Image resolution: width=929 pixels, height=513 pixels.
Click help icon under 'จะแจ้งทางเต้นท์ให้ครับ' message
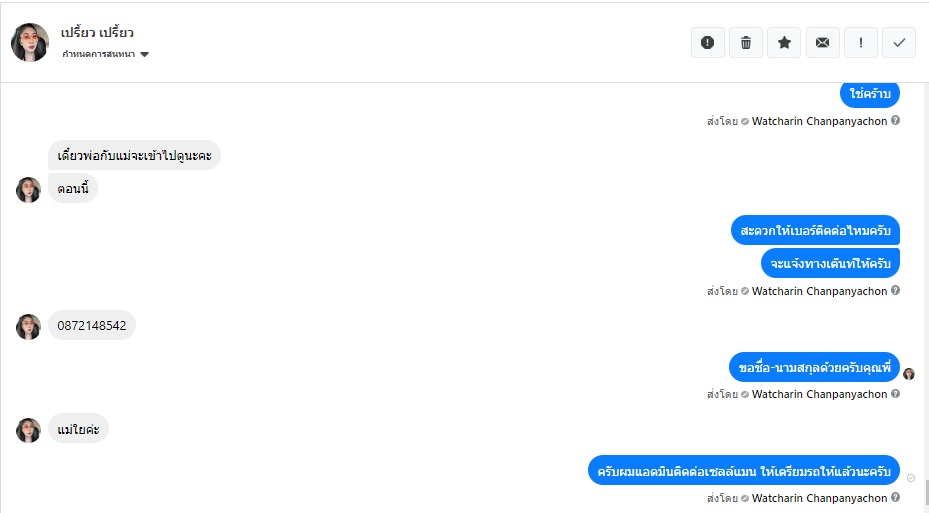[895, 291]
